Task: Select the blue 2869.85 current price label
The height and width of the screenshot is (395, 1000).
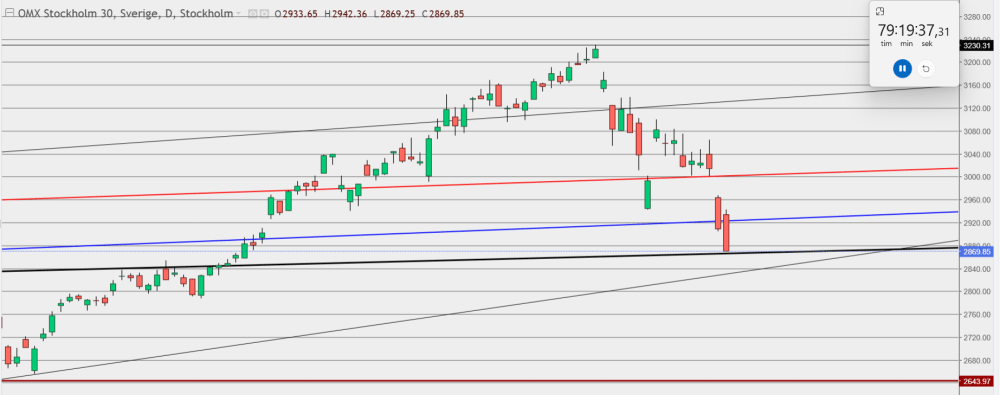Action: [x=976, y=251]
